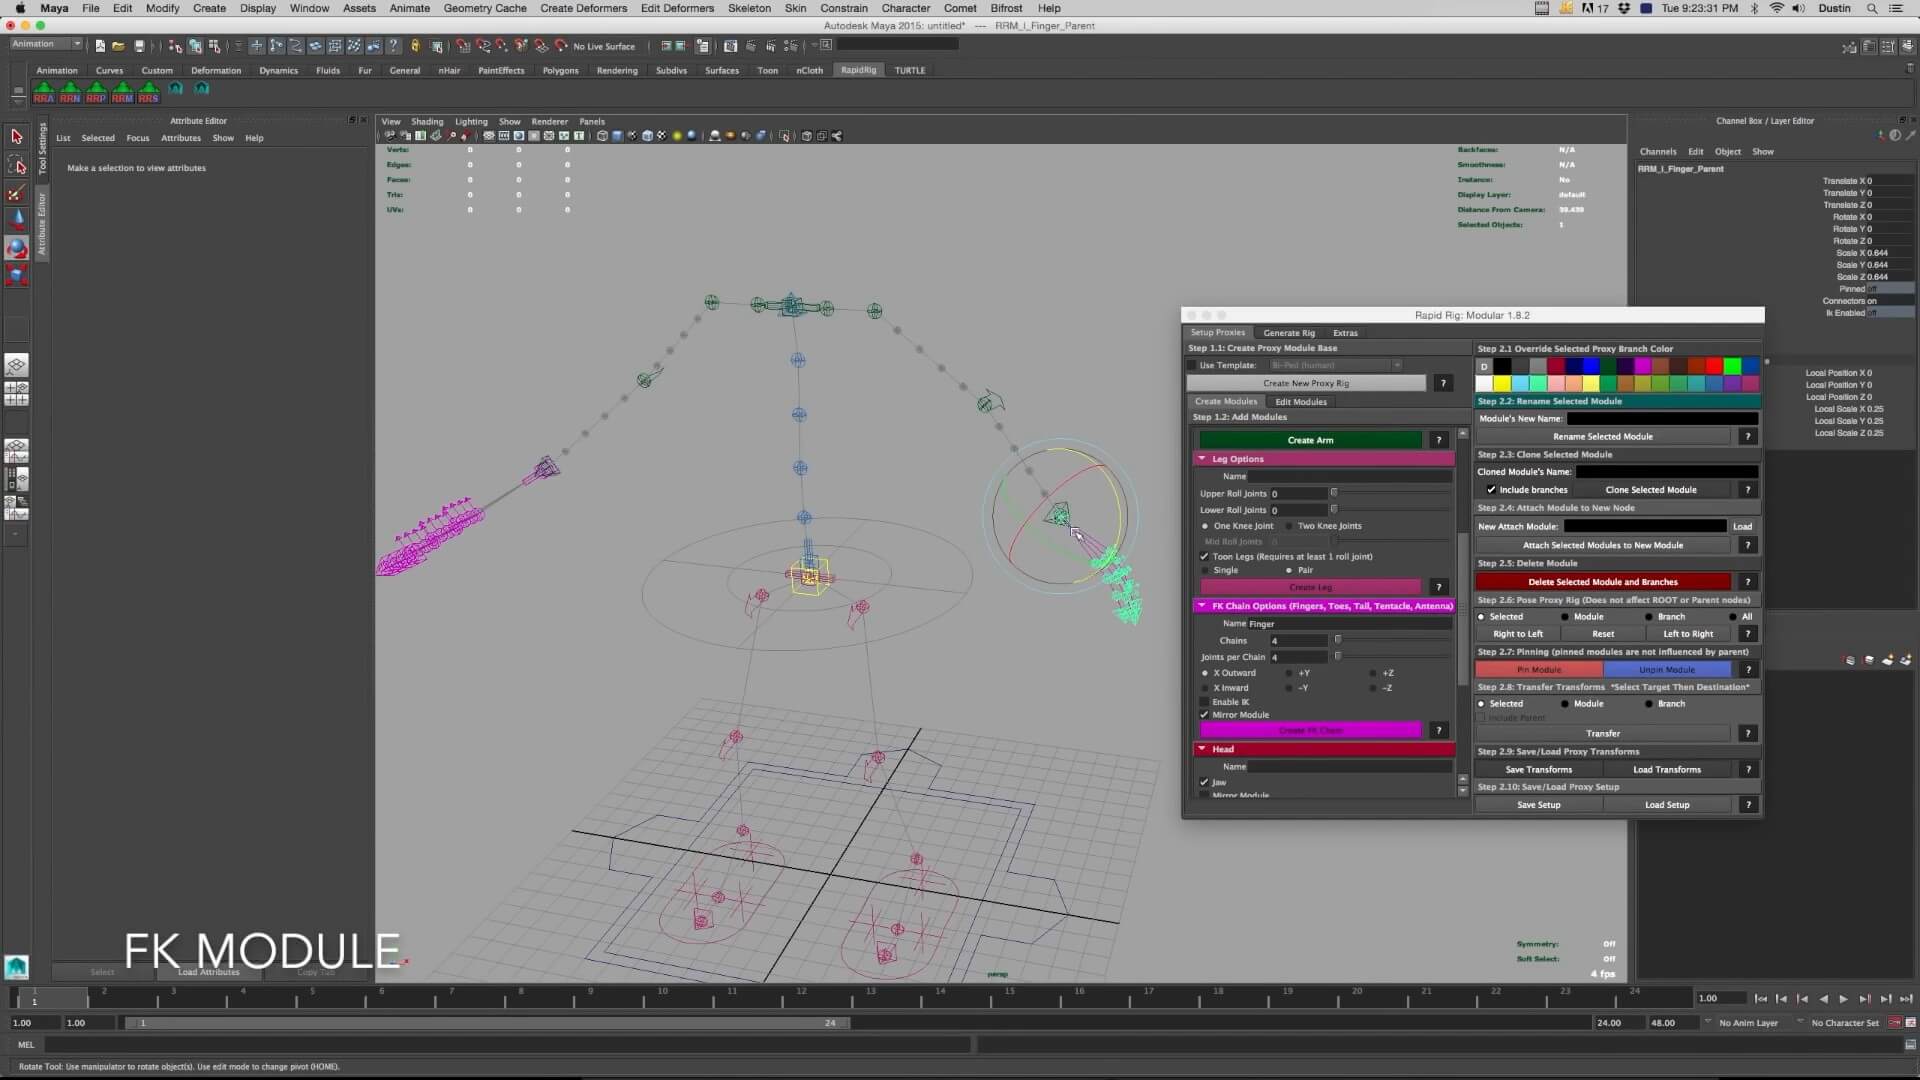Open the Extras tab
Screen dimensions: 1920x1080
pyautogui.click(x=1345, y=333)
